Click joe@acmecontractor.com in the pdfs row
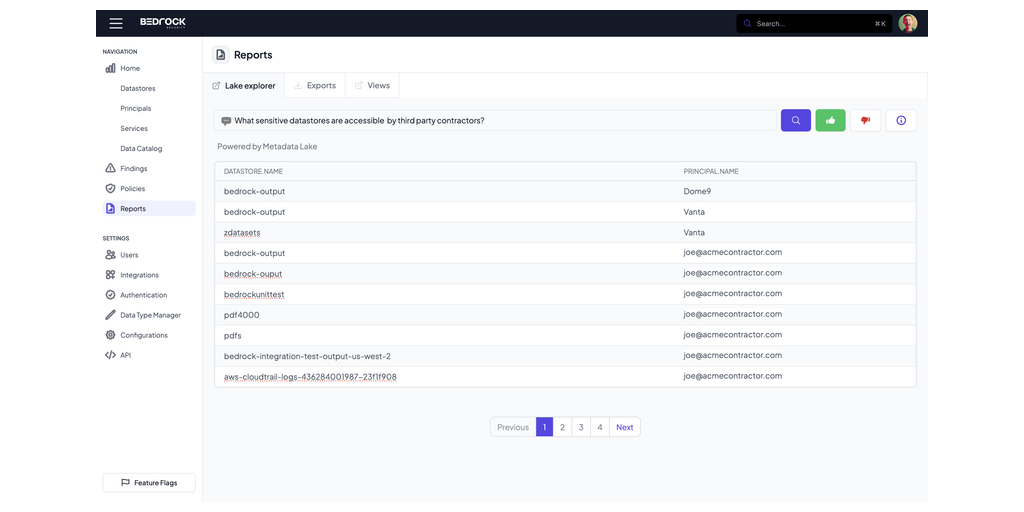The height and width of the screenshot is (512, 1024). pyautogui.click(x=733, y=334)
